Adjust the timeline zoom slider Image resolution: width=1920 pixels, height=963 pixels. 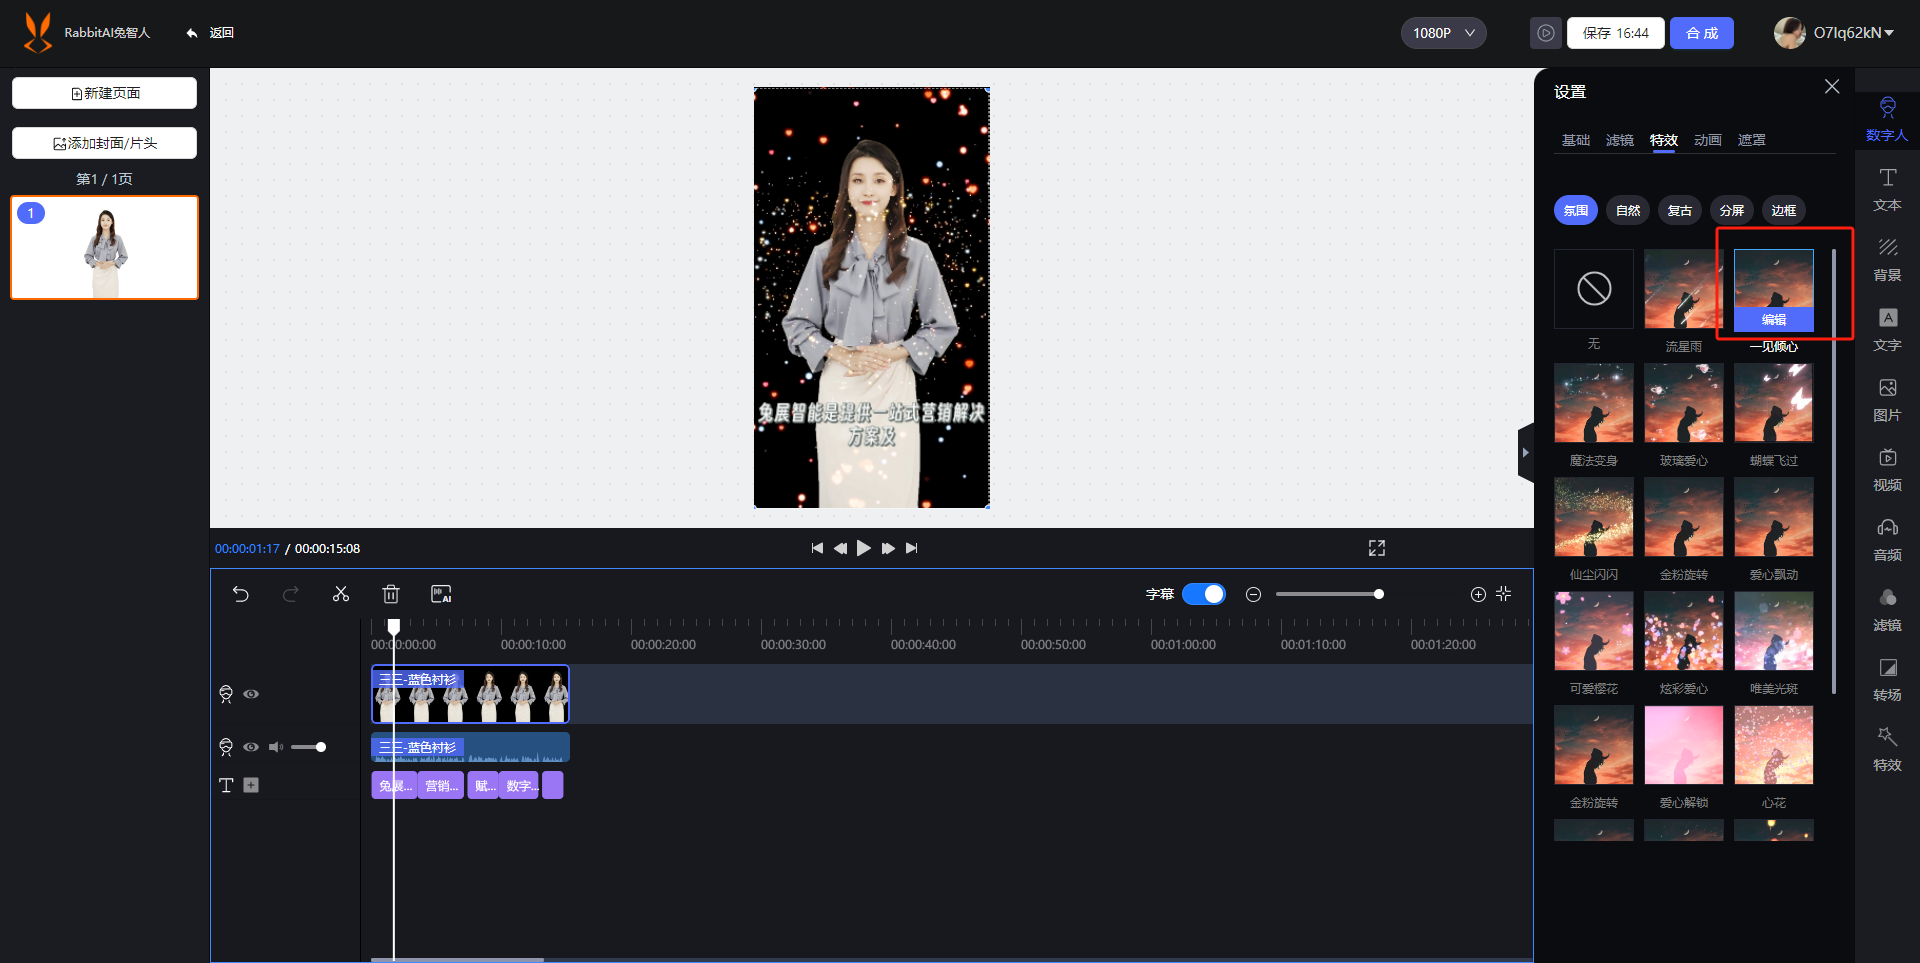[x=1379, y=594]
